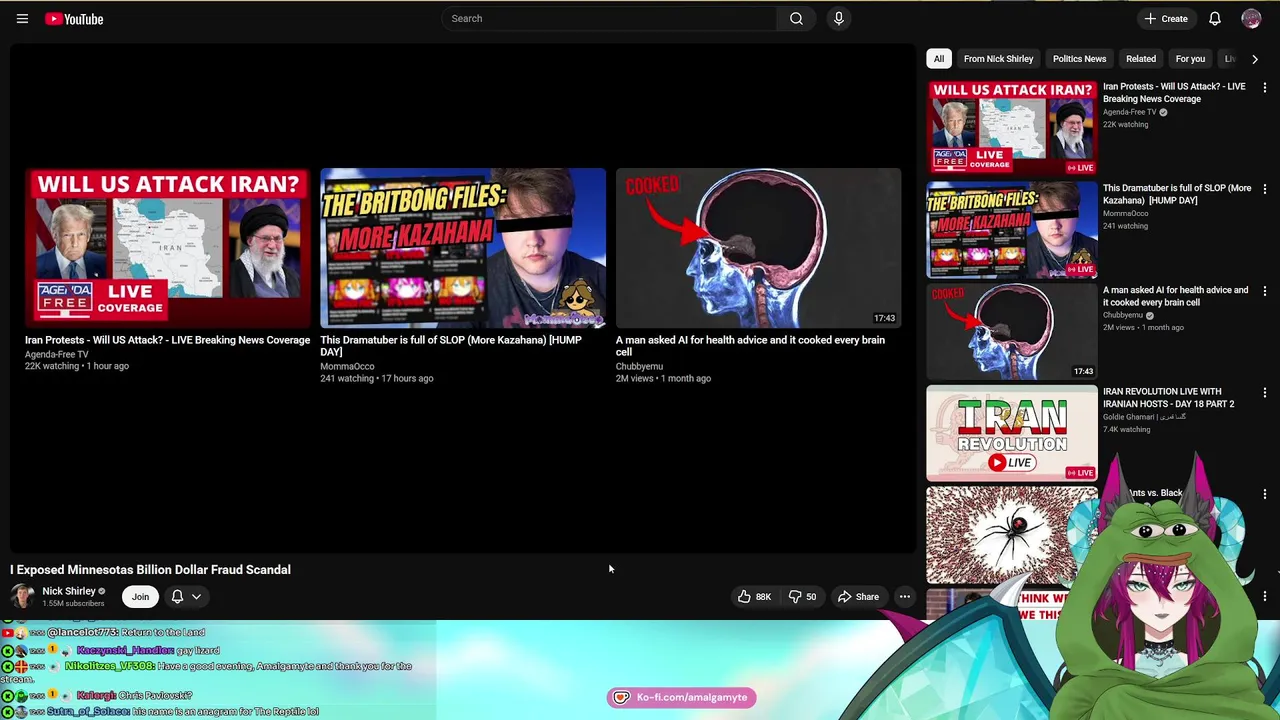Select Politics News filter chip
This screenshot has width=1280, height=720.
tap(1079, 59)
